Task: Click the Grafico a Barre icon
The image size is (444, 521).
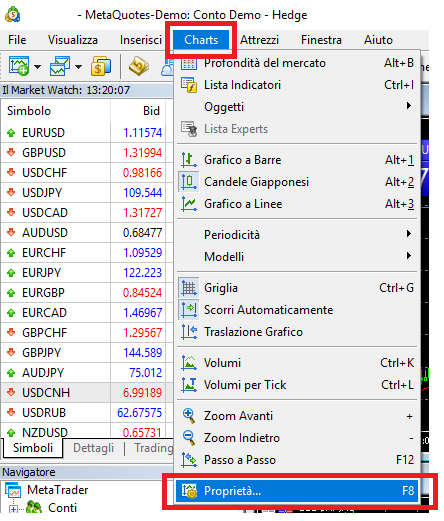Action: click(189, 160)
